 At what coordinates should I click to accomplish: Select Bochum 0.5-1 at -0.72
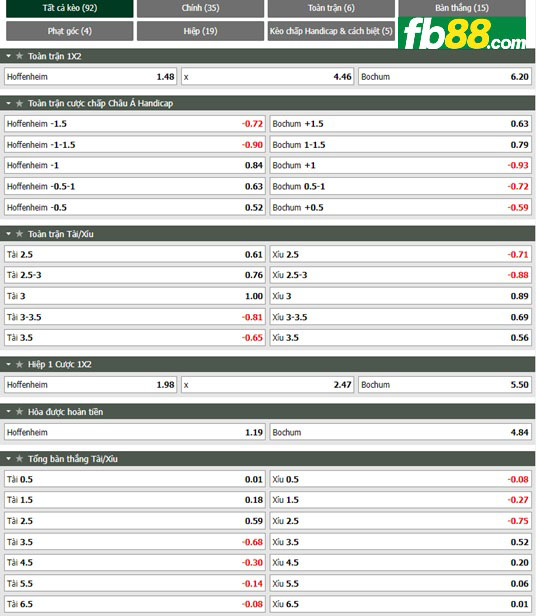click(x=400, y=186)
